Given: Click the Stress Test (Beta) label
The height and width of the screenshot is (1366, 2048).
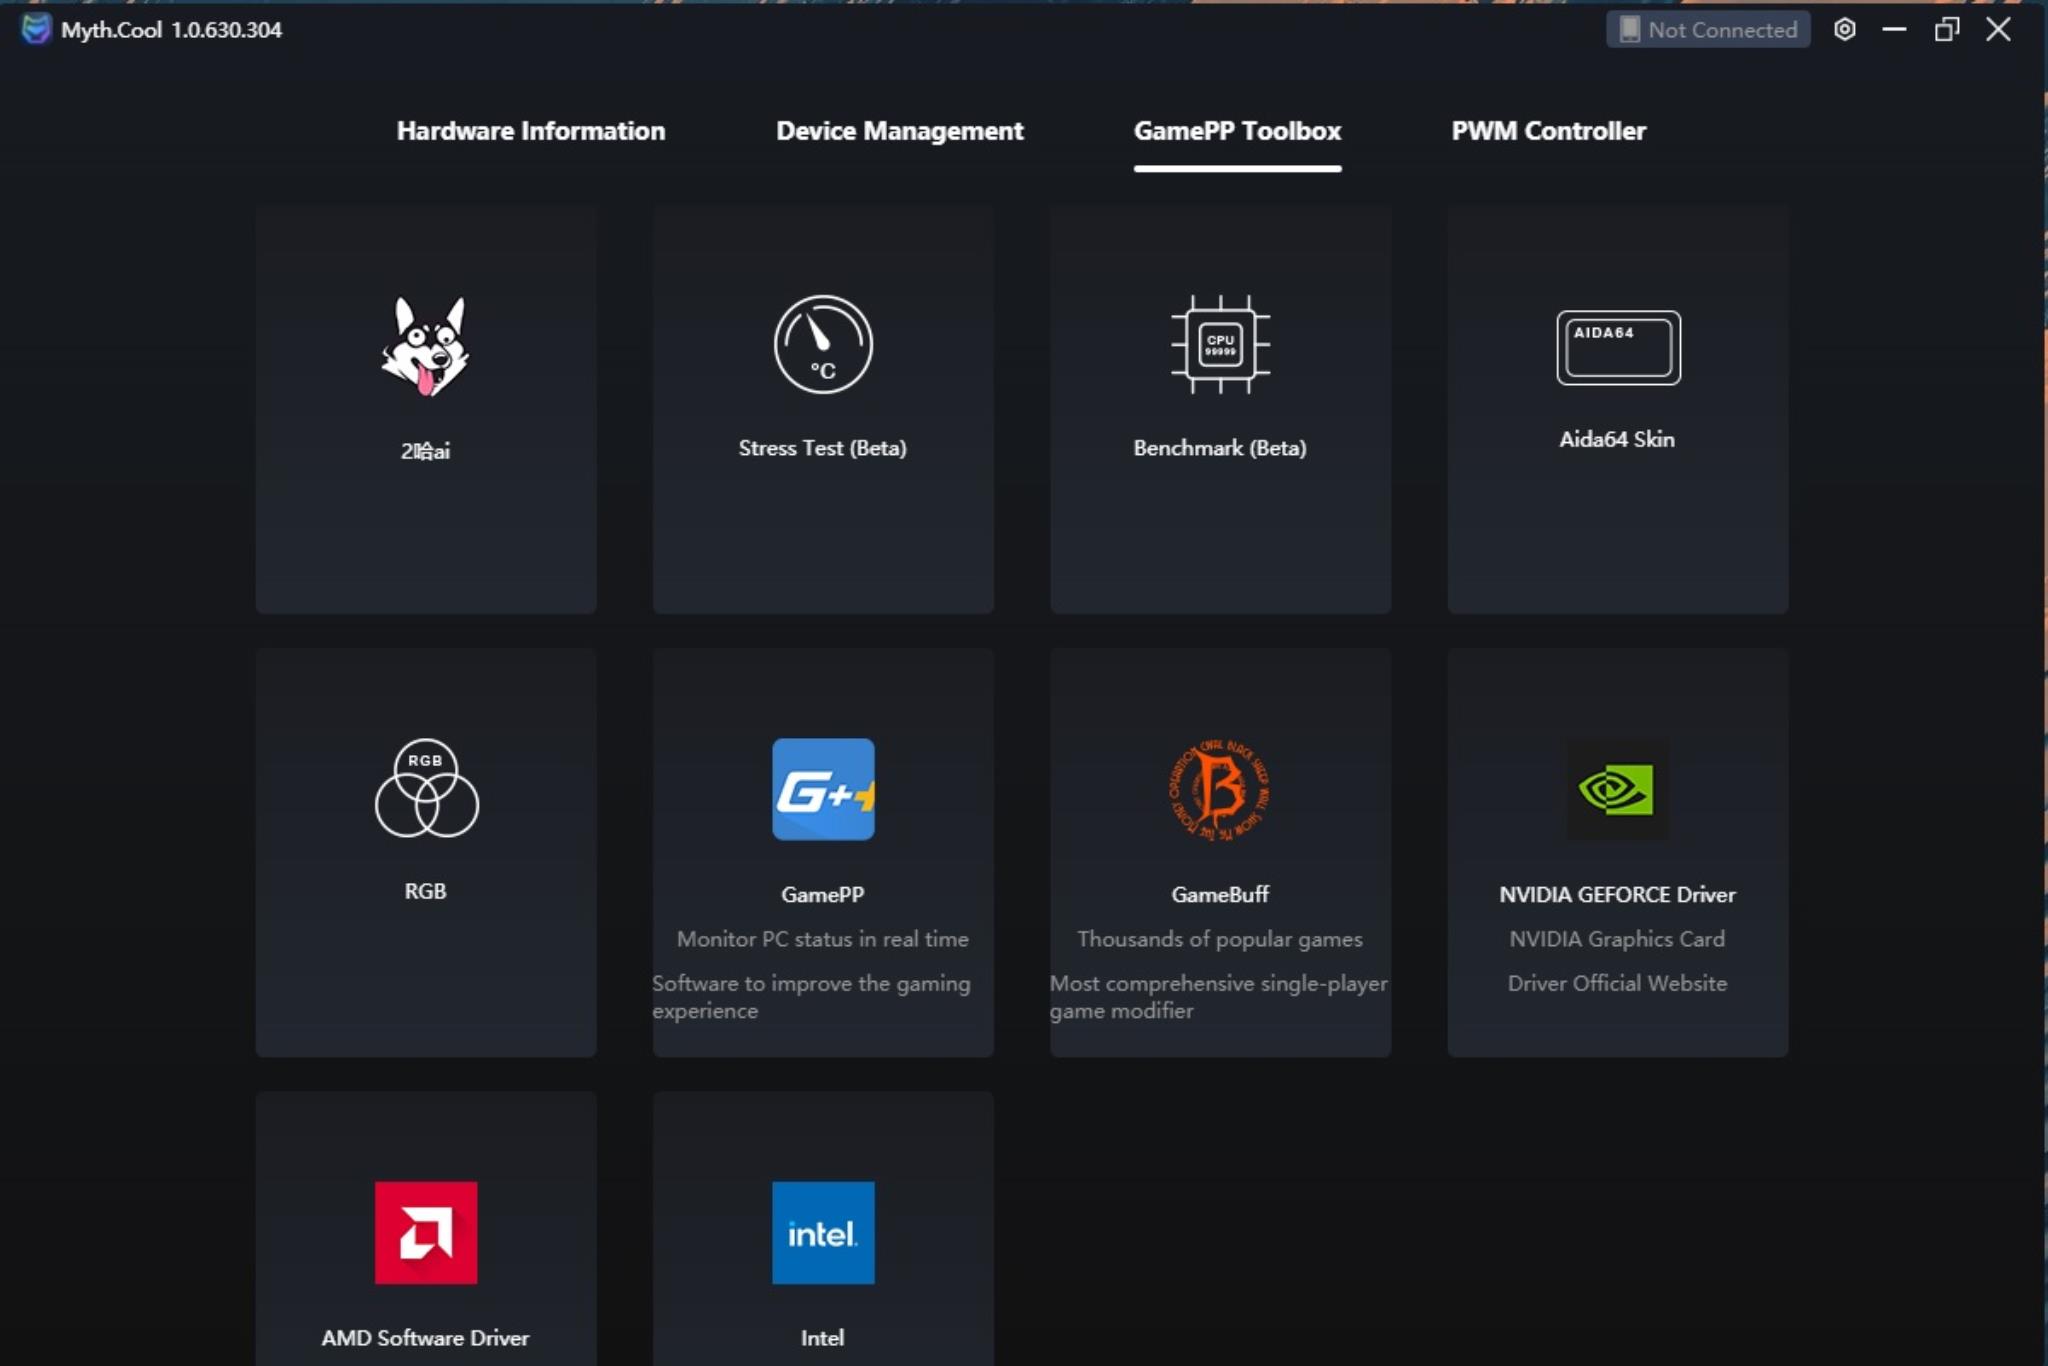Looking at the screenshot, I should pos(822,448).
